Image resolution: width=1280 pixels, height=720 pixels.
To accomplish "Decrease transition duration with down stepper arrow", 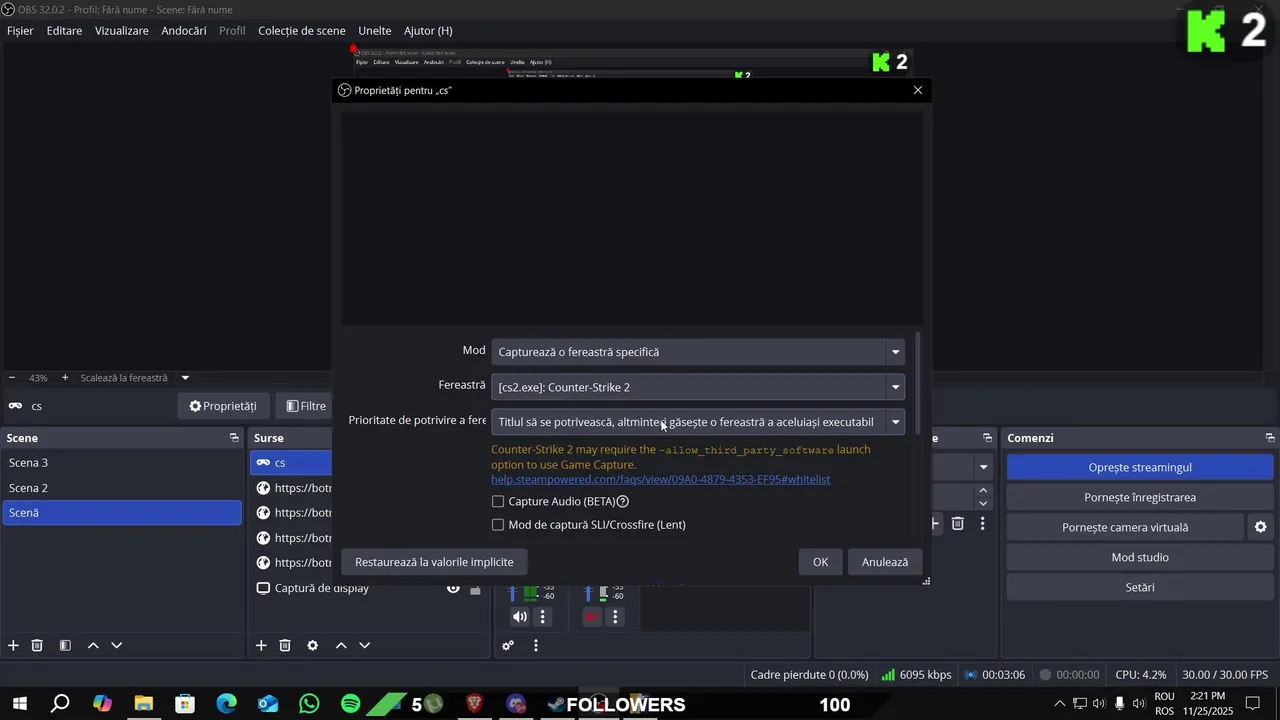I will [983, 504].
